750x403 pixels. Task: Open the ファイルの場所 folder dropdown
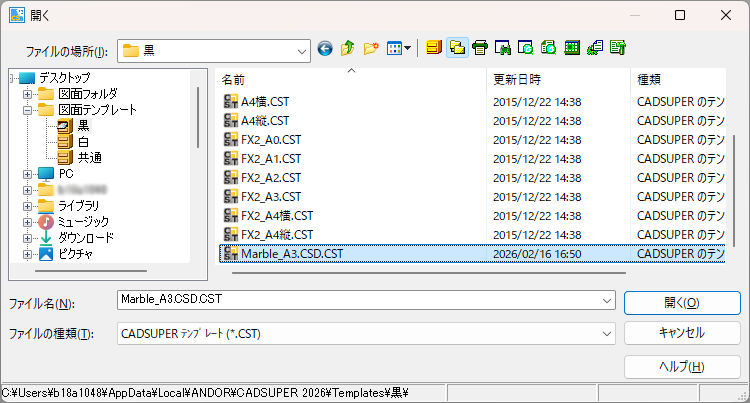301,49
